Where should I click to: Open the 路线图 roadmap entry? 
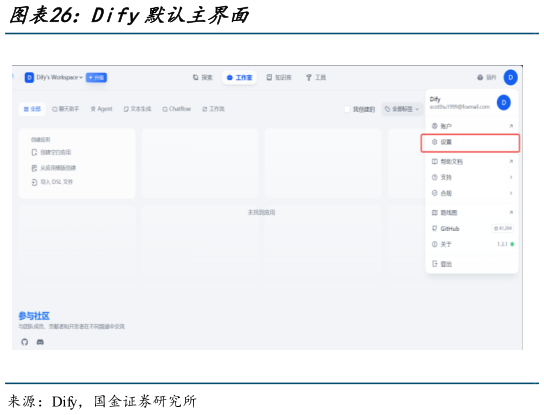click(x=472, y=213)
